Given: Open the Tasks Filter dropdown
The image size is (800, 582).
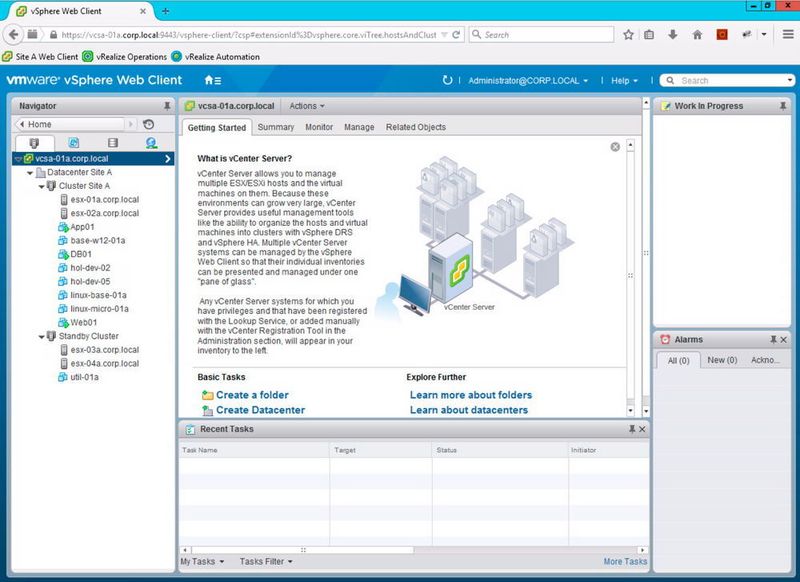Looking at the screenshot, I should click(266, 562).
